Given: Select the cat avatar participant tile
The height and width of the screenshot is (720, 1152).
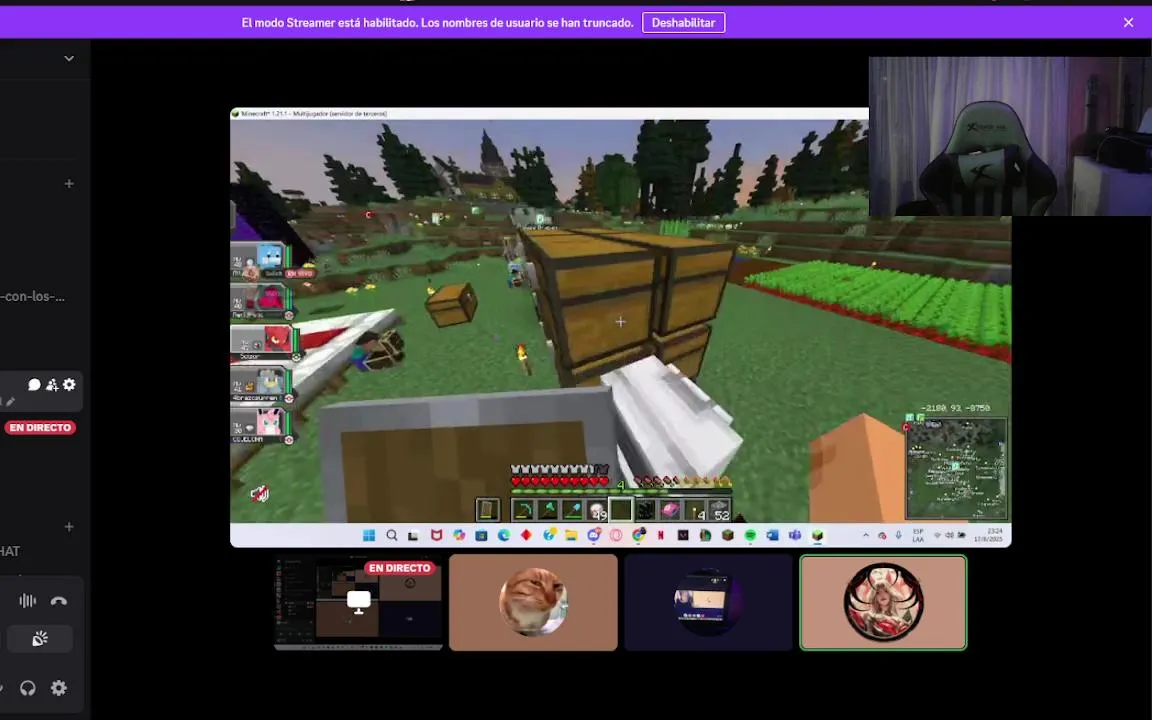Looking at the screenshot, I should point(533,602).
